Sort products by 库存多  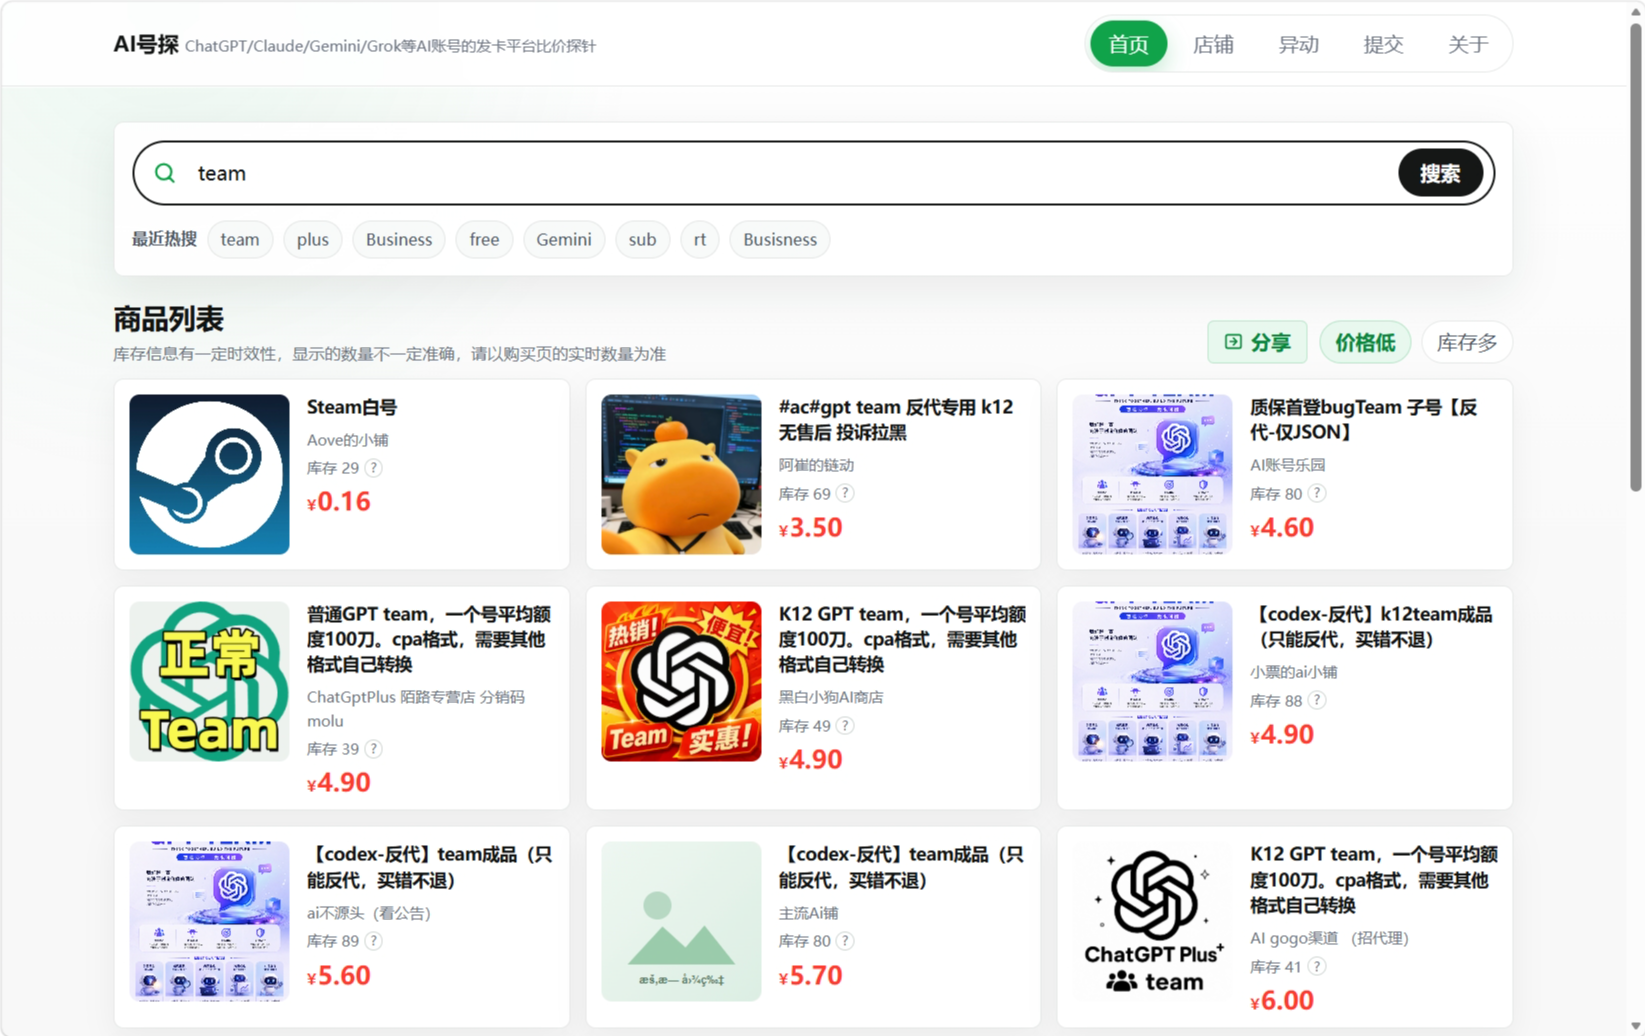[1467, 342]
